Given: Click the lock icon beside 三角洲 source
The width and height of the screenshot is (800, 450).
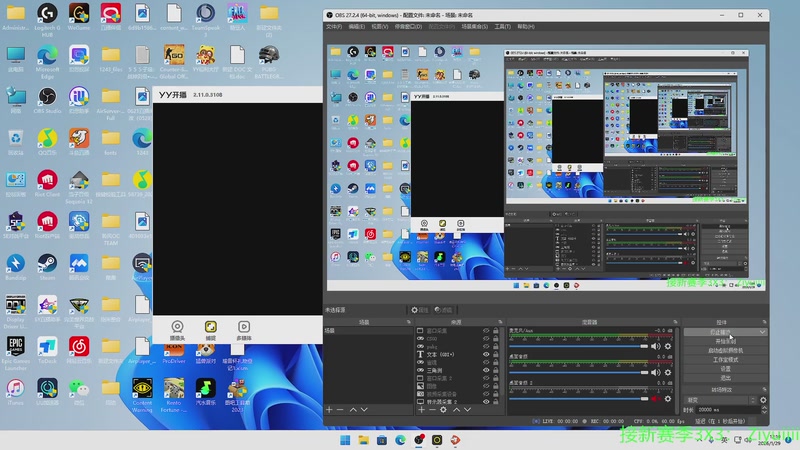Looking at the screenshot, I should pos(495,370).
